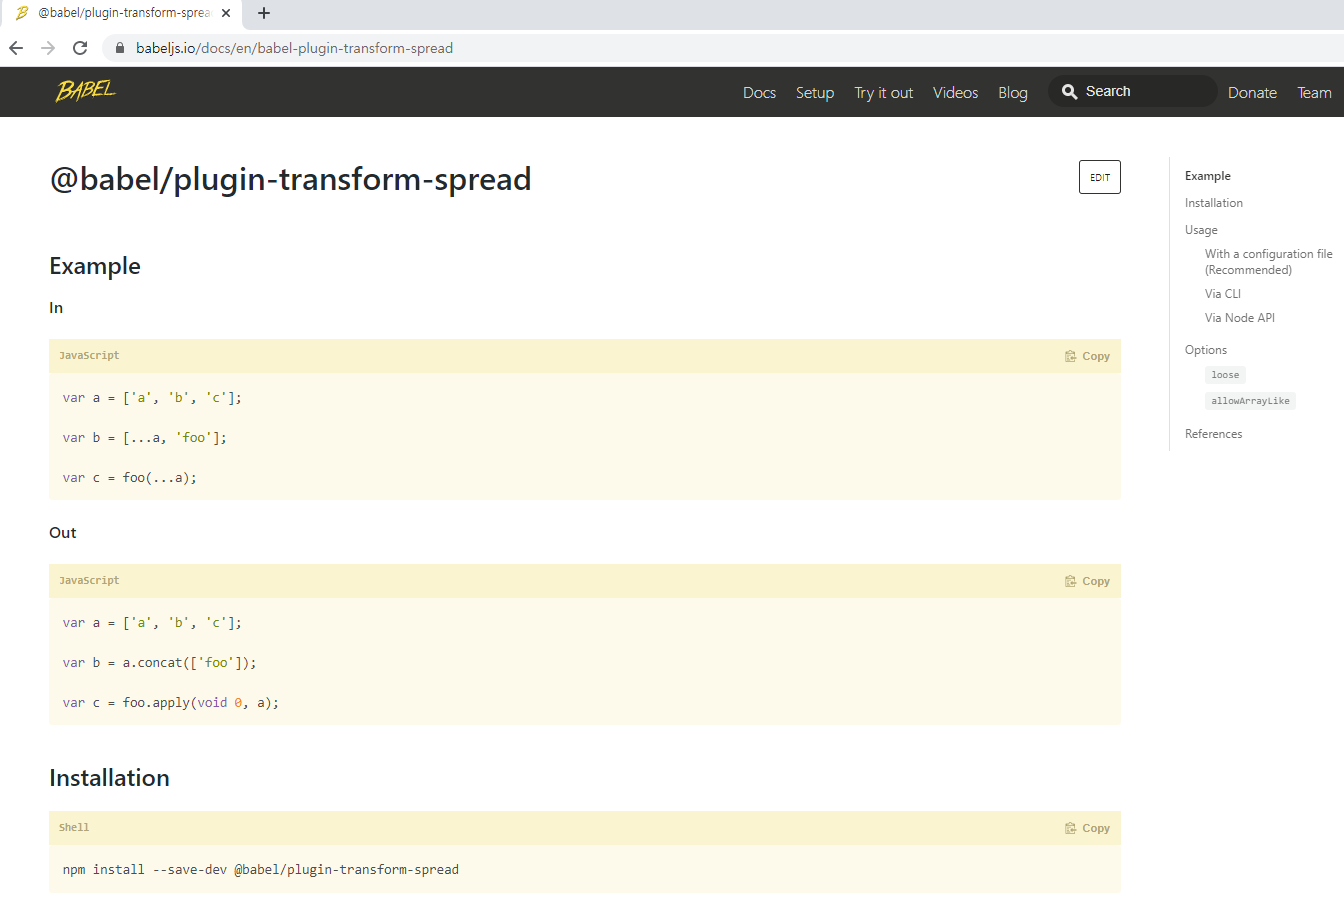Click the search magnifier icon
This screenshot has width=1344, height=901.
[x=1069, y=91]
